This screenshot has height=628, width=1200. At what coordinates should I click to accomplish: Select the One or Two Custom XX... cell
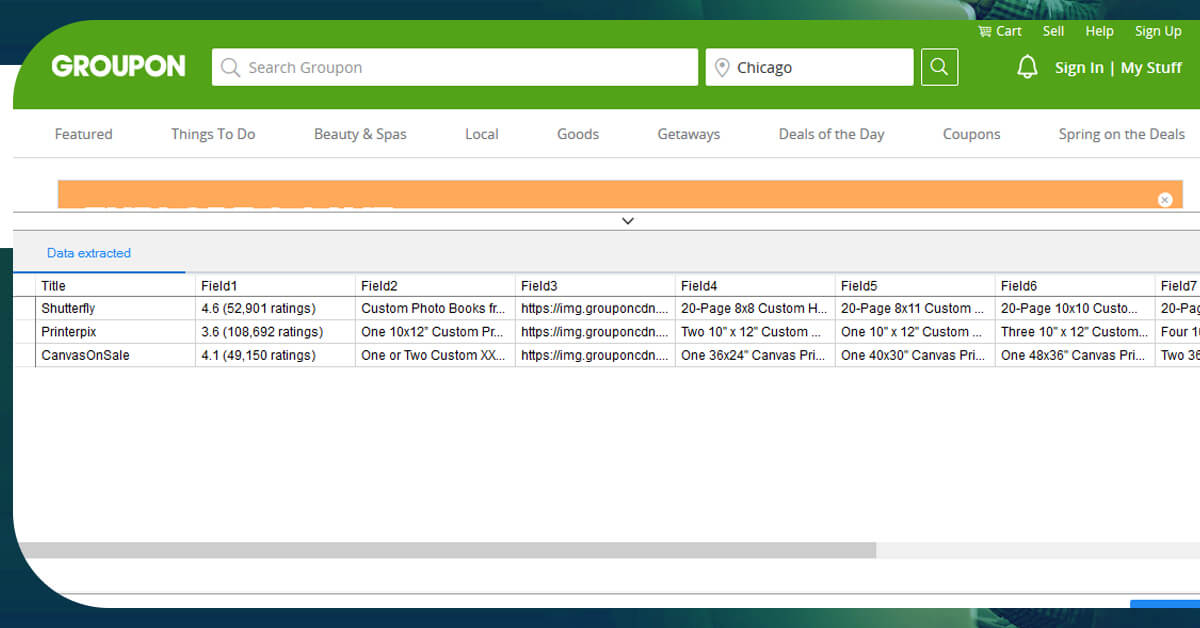coord(435,355)
